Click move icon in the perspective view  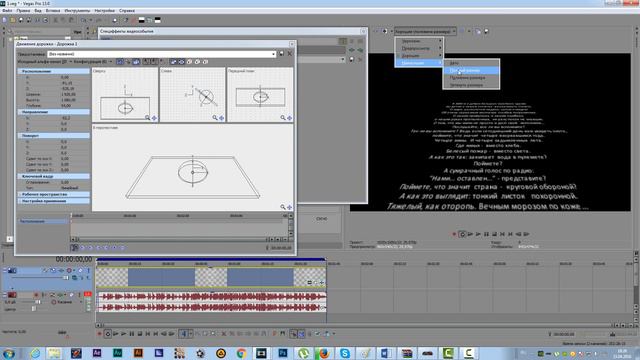pyautogui.click(x=289, y=207)
